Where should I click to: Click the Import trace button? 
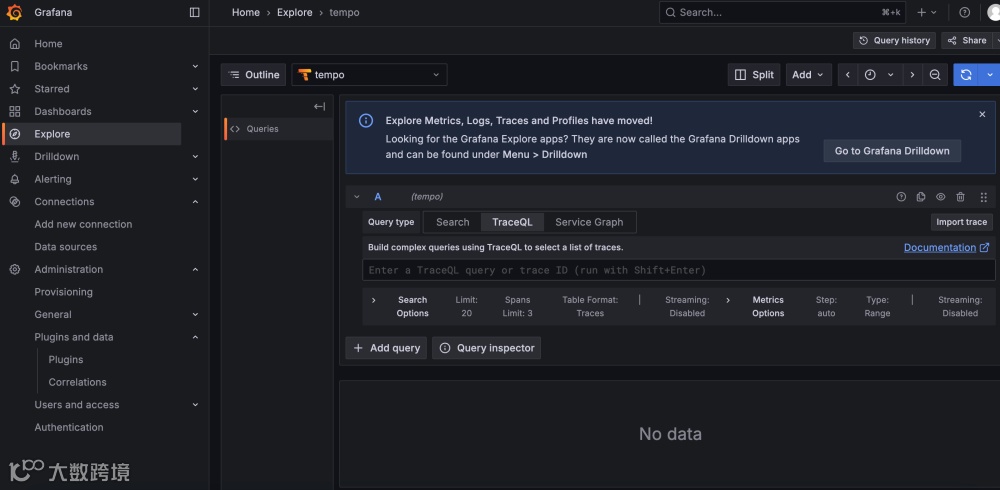point(962,222)
